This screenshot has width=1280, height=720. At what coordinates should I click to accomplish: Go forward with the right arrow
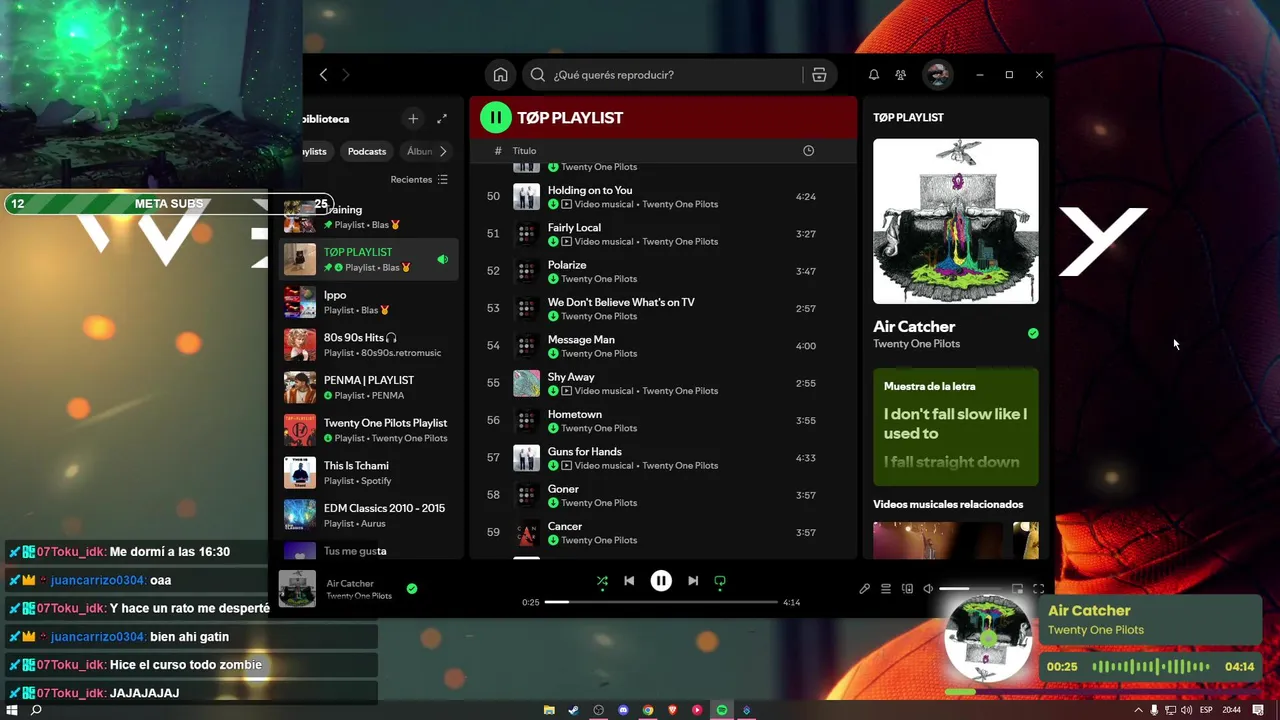[346, 75]
